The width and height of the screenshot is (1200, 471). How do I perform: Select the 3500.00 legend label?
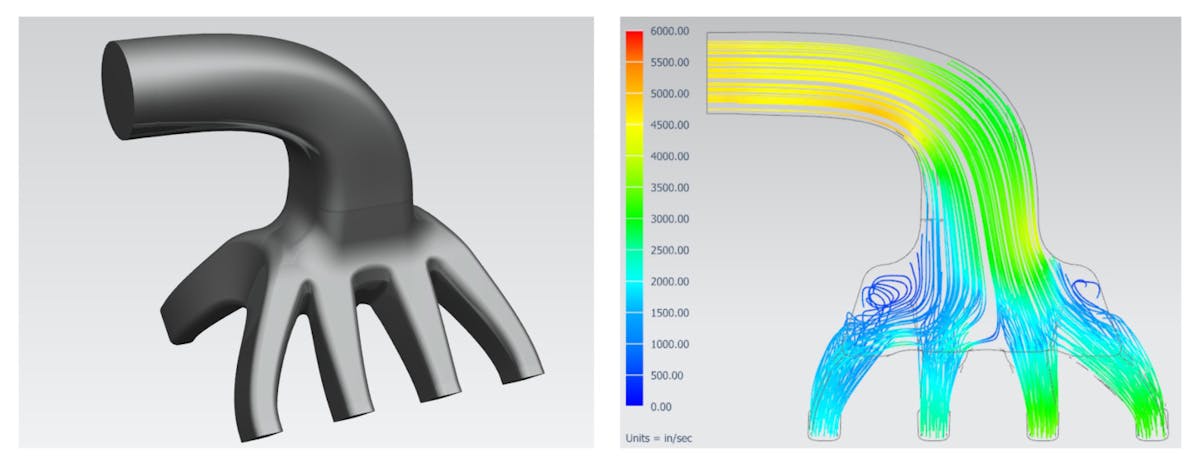pos(670,188)
